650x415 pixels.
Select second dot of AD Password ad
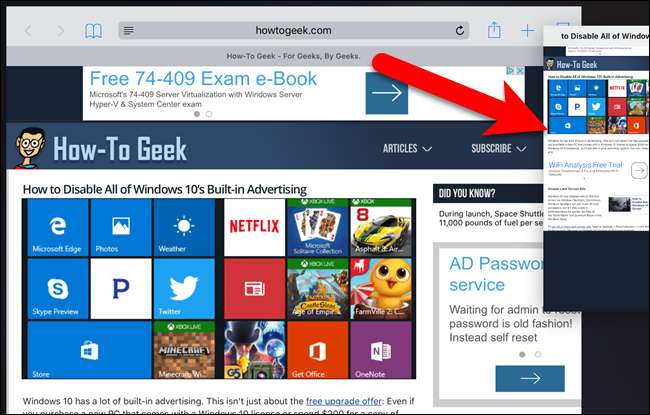(538, 354)
